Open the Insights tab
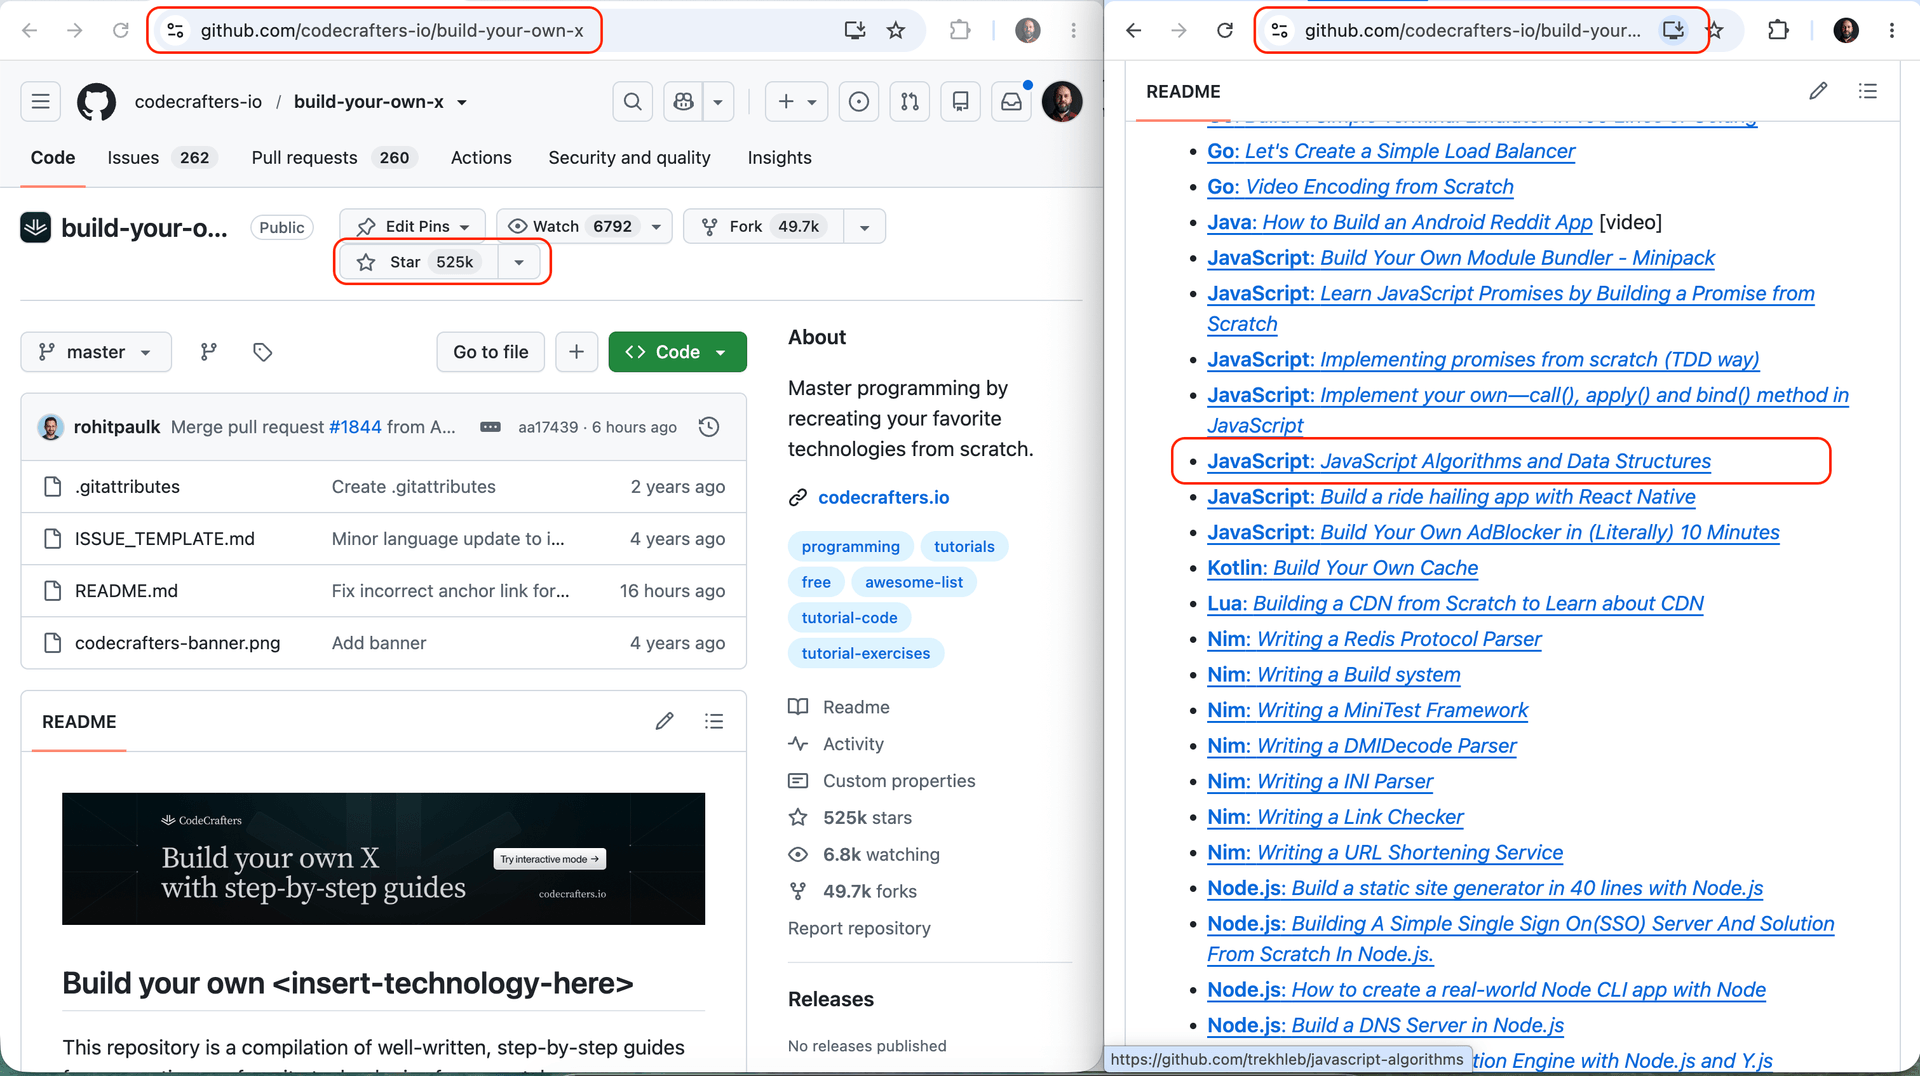 click(780, 158)
